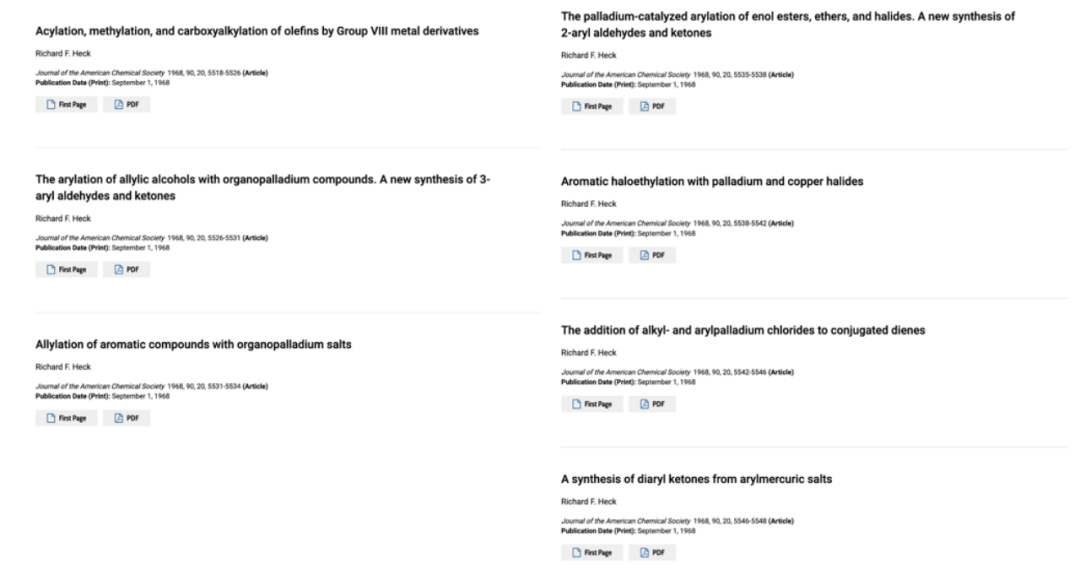This screenshot has height=586, width=1080.
Task: Open PDF for Aromatic haloethylation article
Action: coord(652,255)
